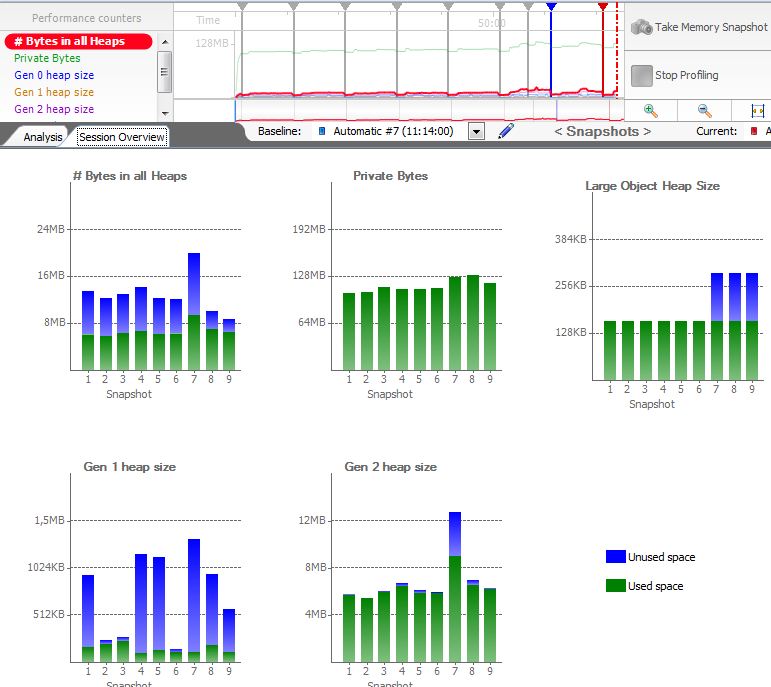Click the up arrow of the counters list scrollbar
771x687 pixels.
click(x=165, y=42)
